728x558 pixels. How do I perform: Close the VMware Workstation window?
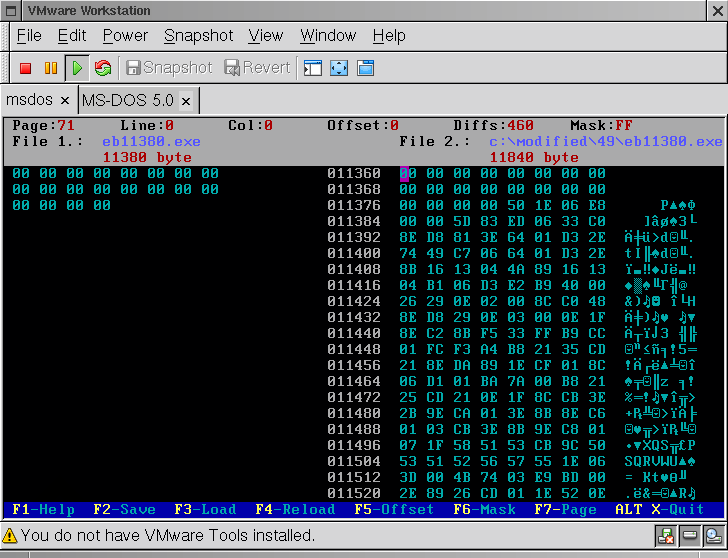click(717, 11)
